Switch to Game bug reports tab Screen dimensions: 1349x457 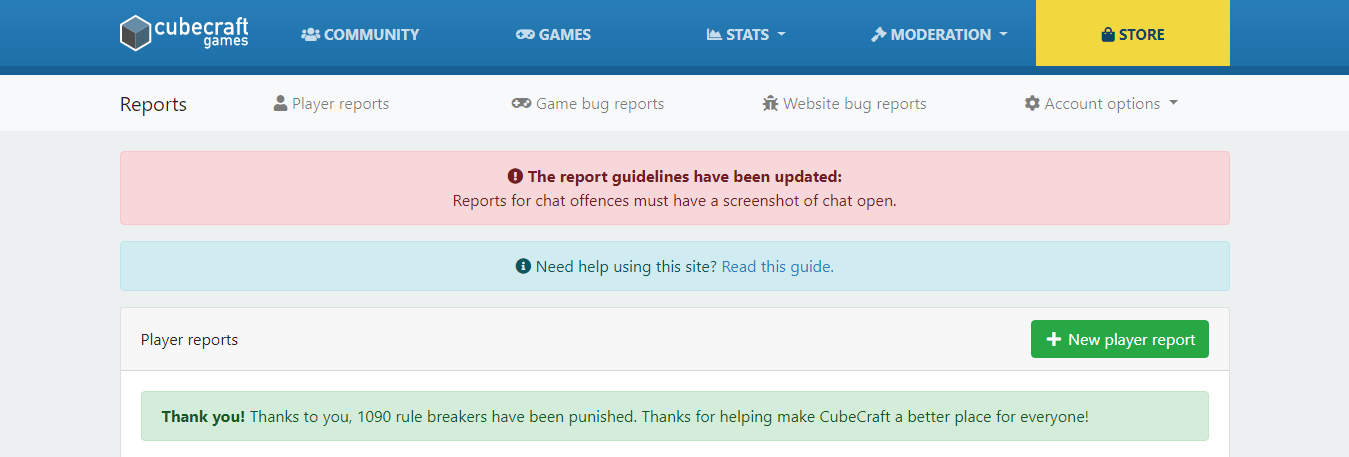(588, 103)
